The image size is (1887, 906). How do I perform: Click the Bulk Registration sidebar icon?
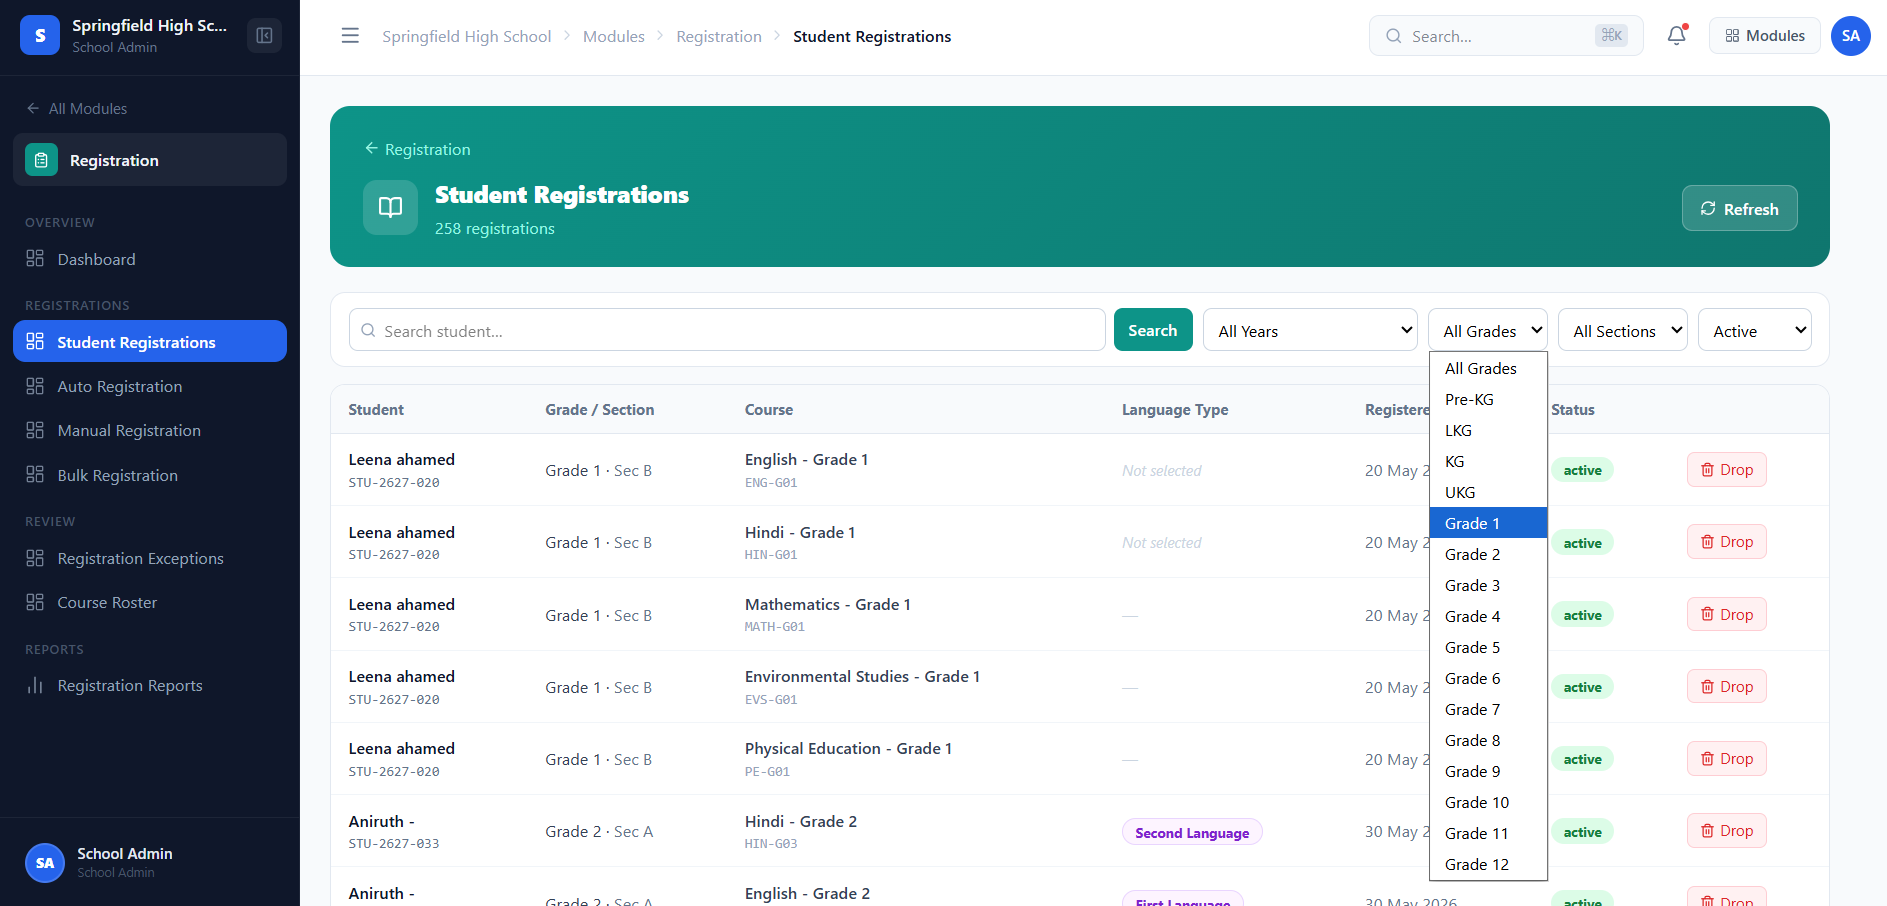(35, 475)
